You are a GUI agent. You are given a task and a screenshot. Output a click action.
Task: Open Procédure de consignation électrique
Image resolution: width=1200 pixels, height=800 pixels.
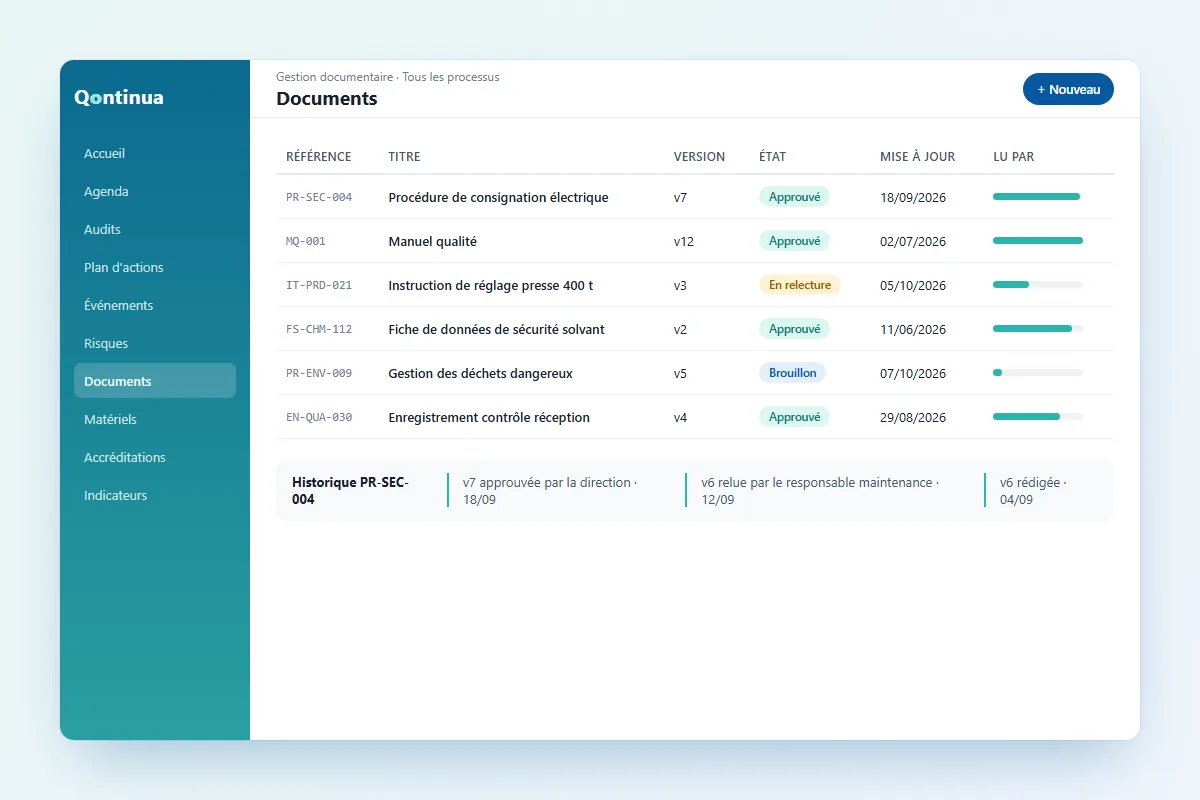(x=498, y=197)
